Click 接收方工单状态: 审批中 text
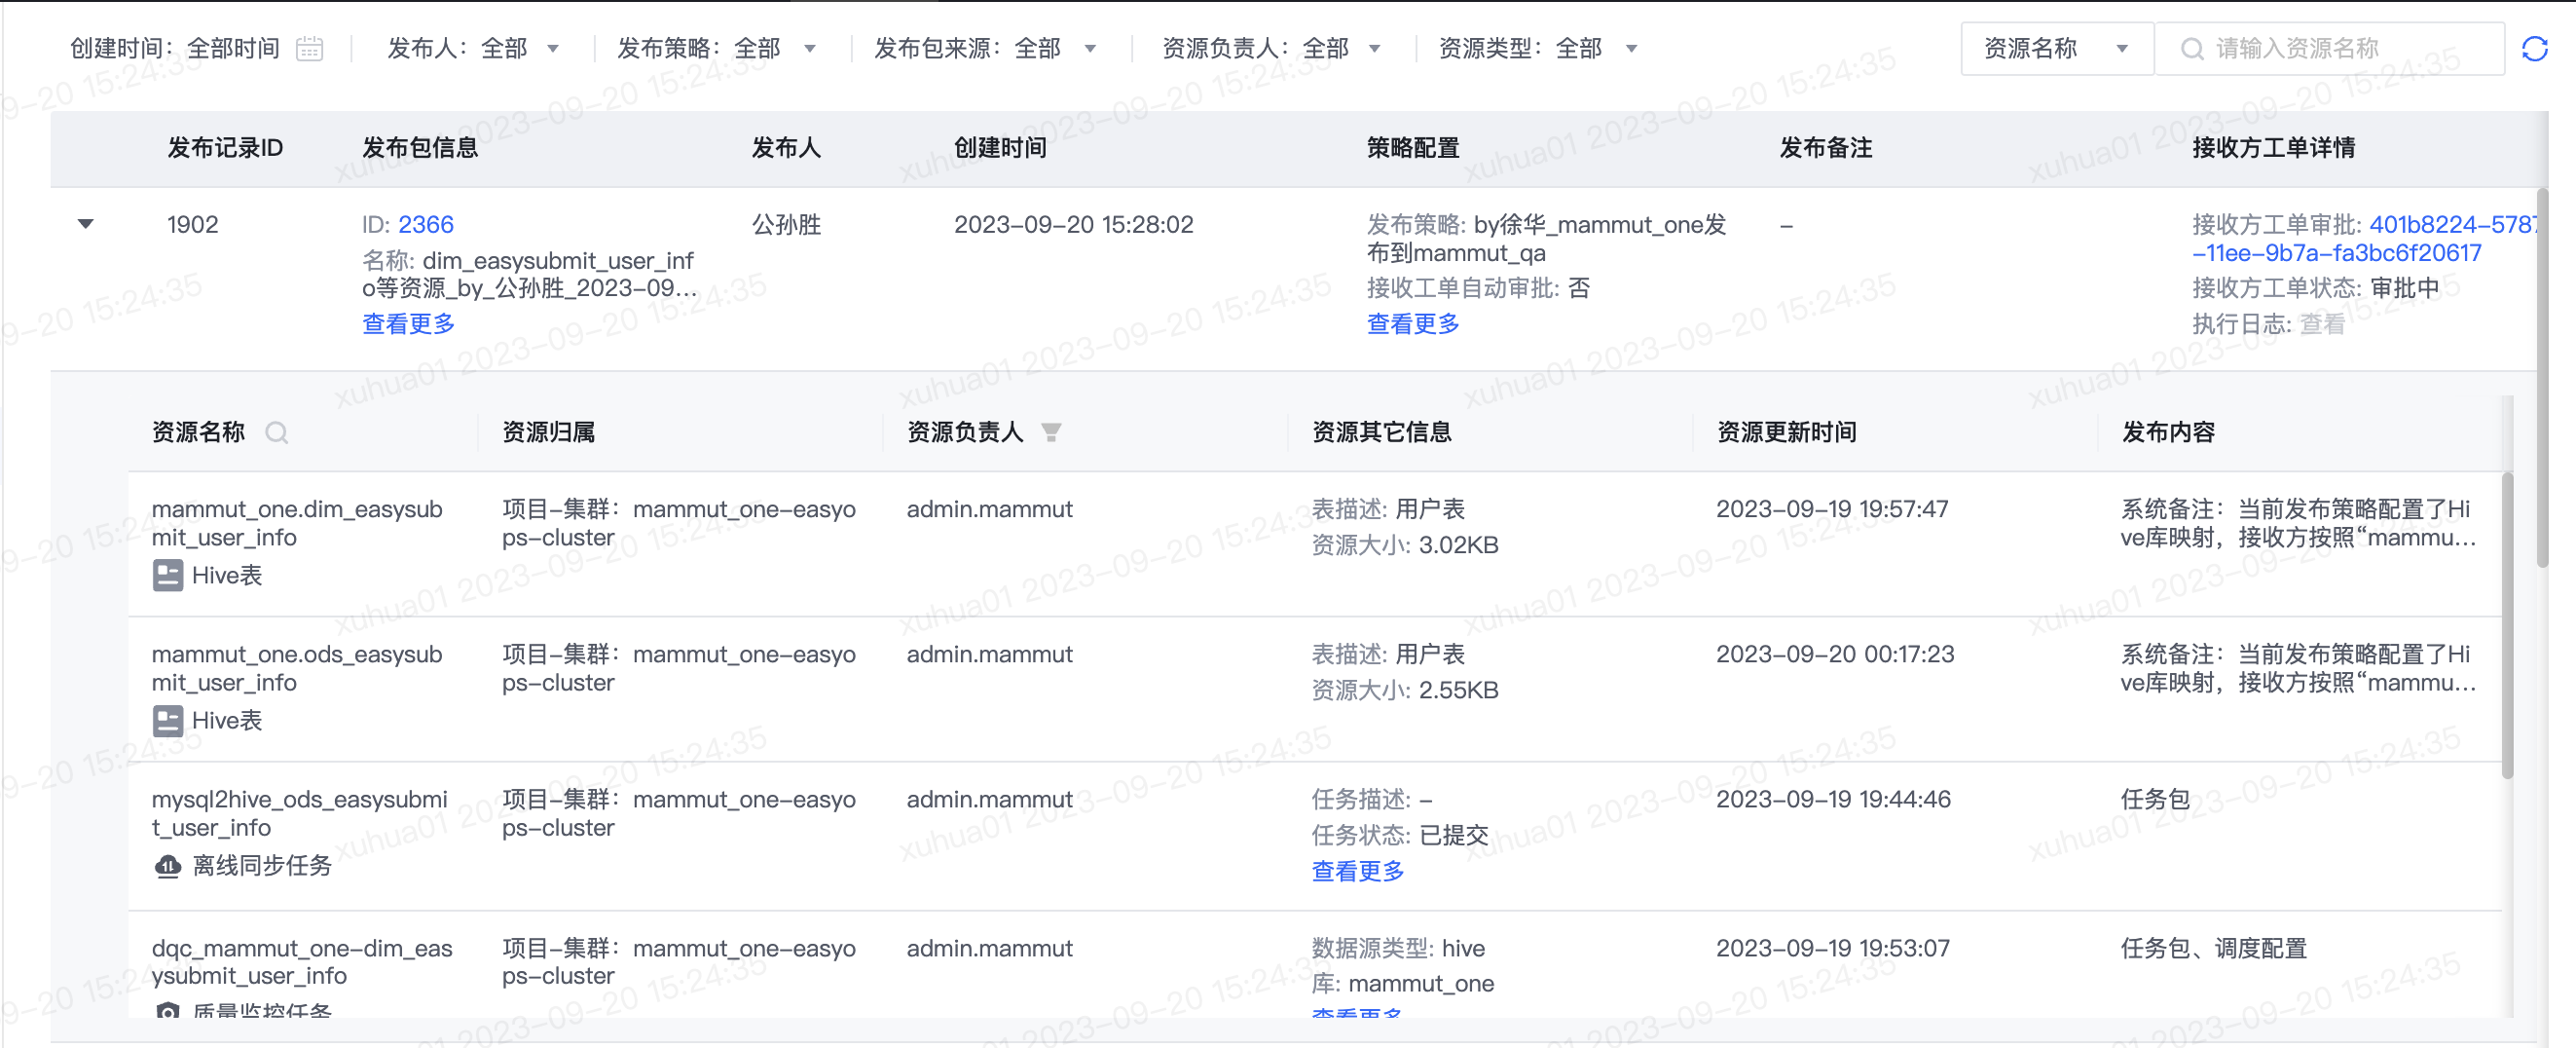This screenshot has height=1048, width=2576. [2316, 289]
